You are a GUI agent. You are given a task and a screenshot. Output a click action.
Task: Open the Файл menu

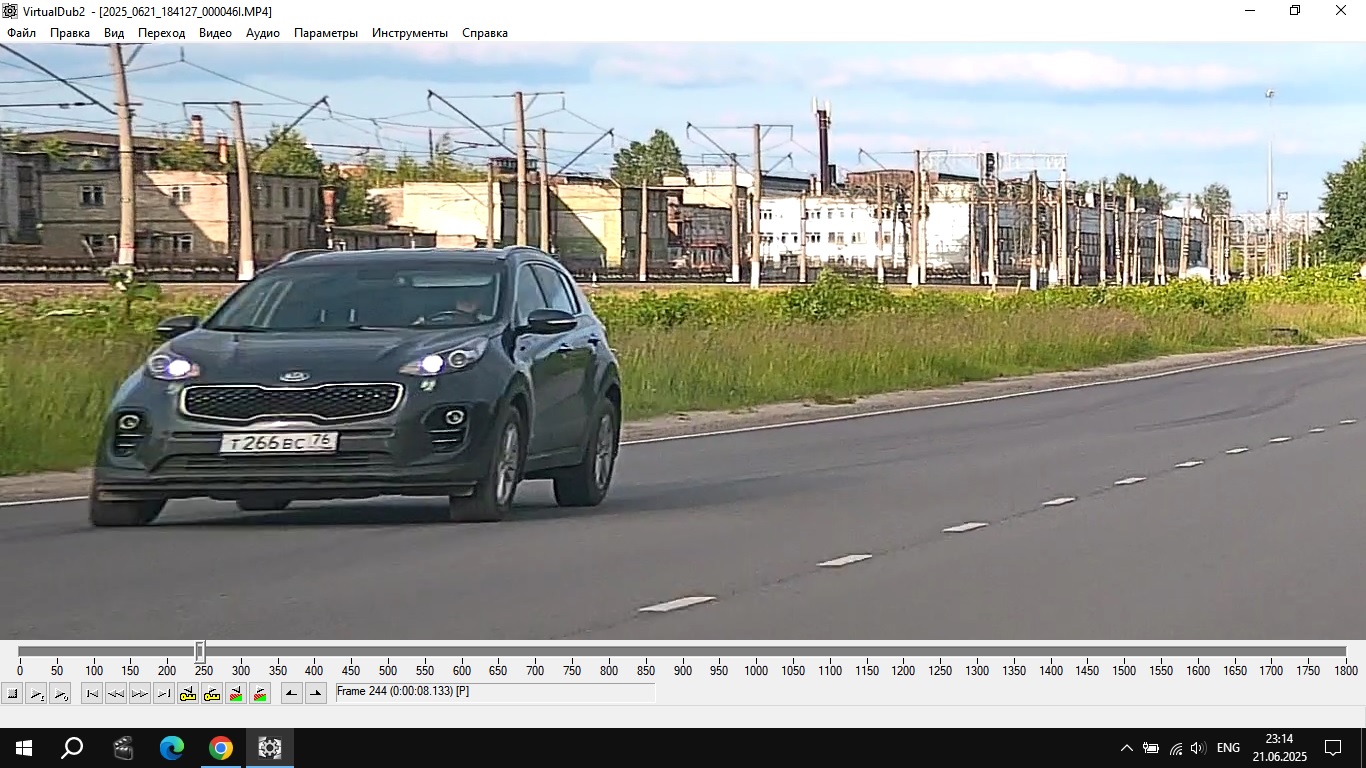[x=21, y=33]
